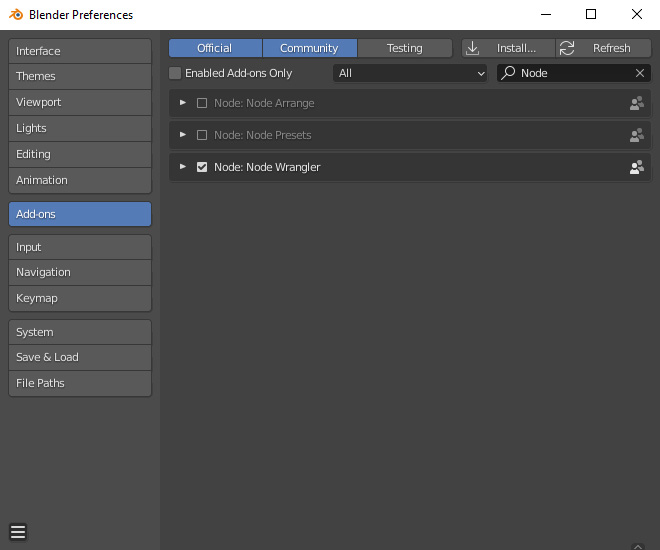Expand the Node Arrange add-on details

tap(183, 103)
